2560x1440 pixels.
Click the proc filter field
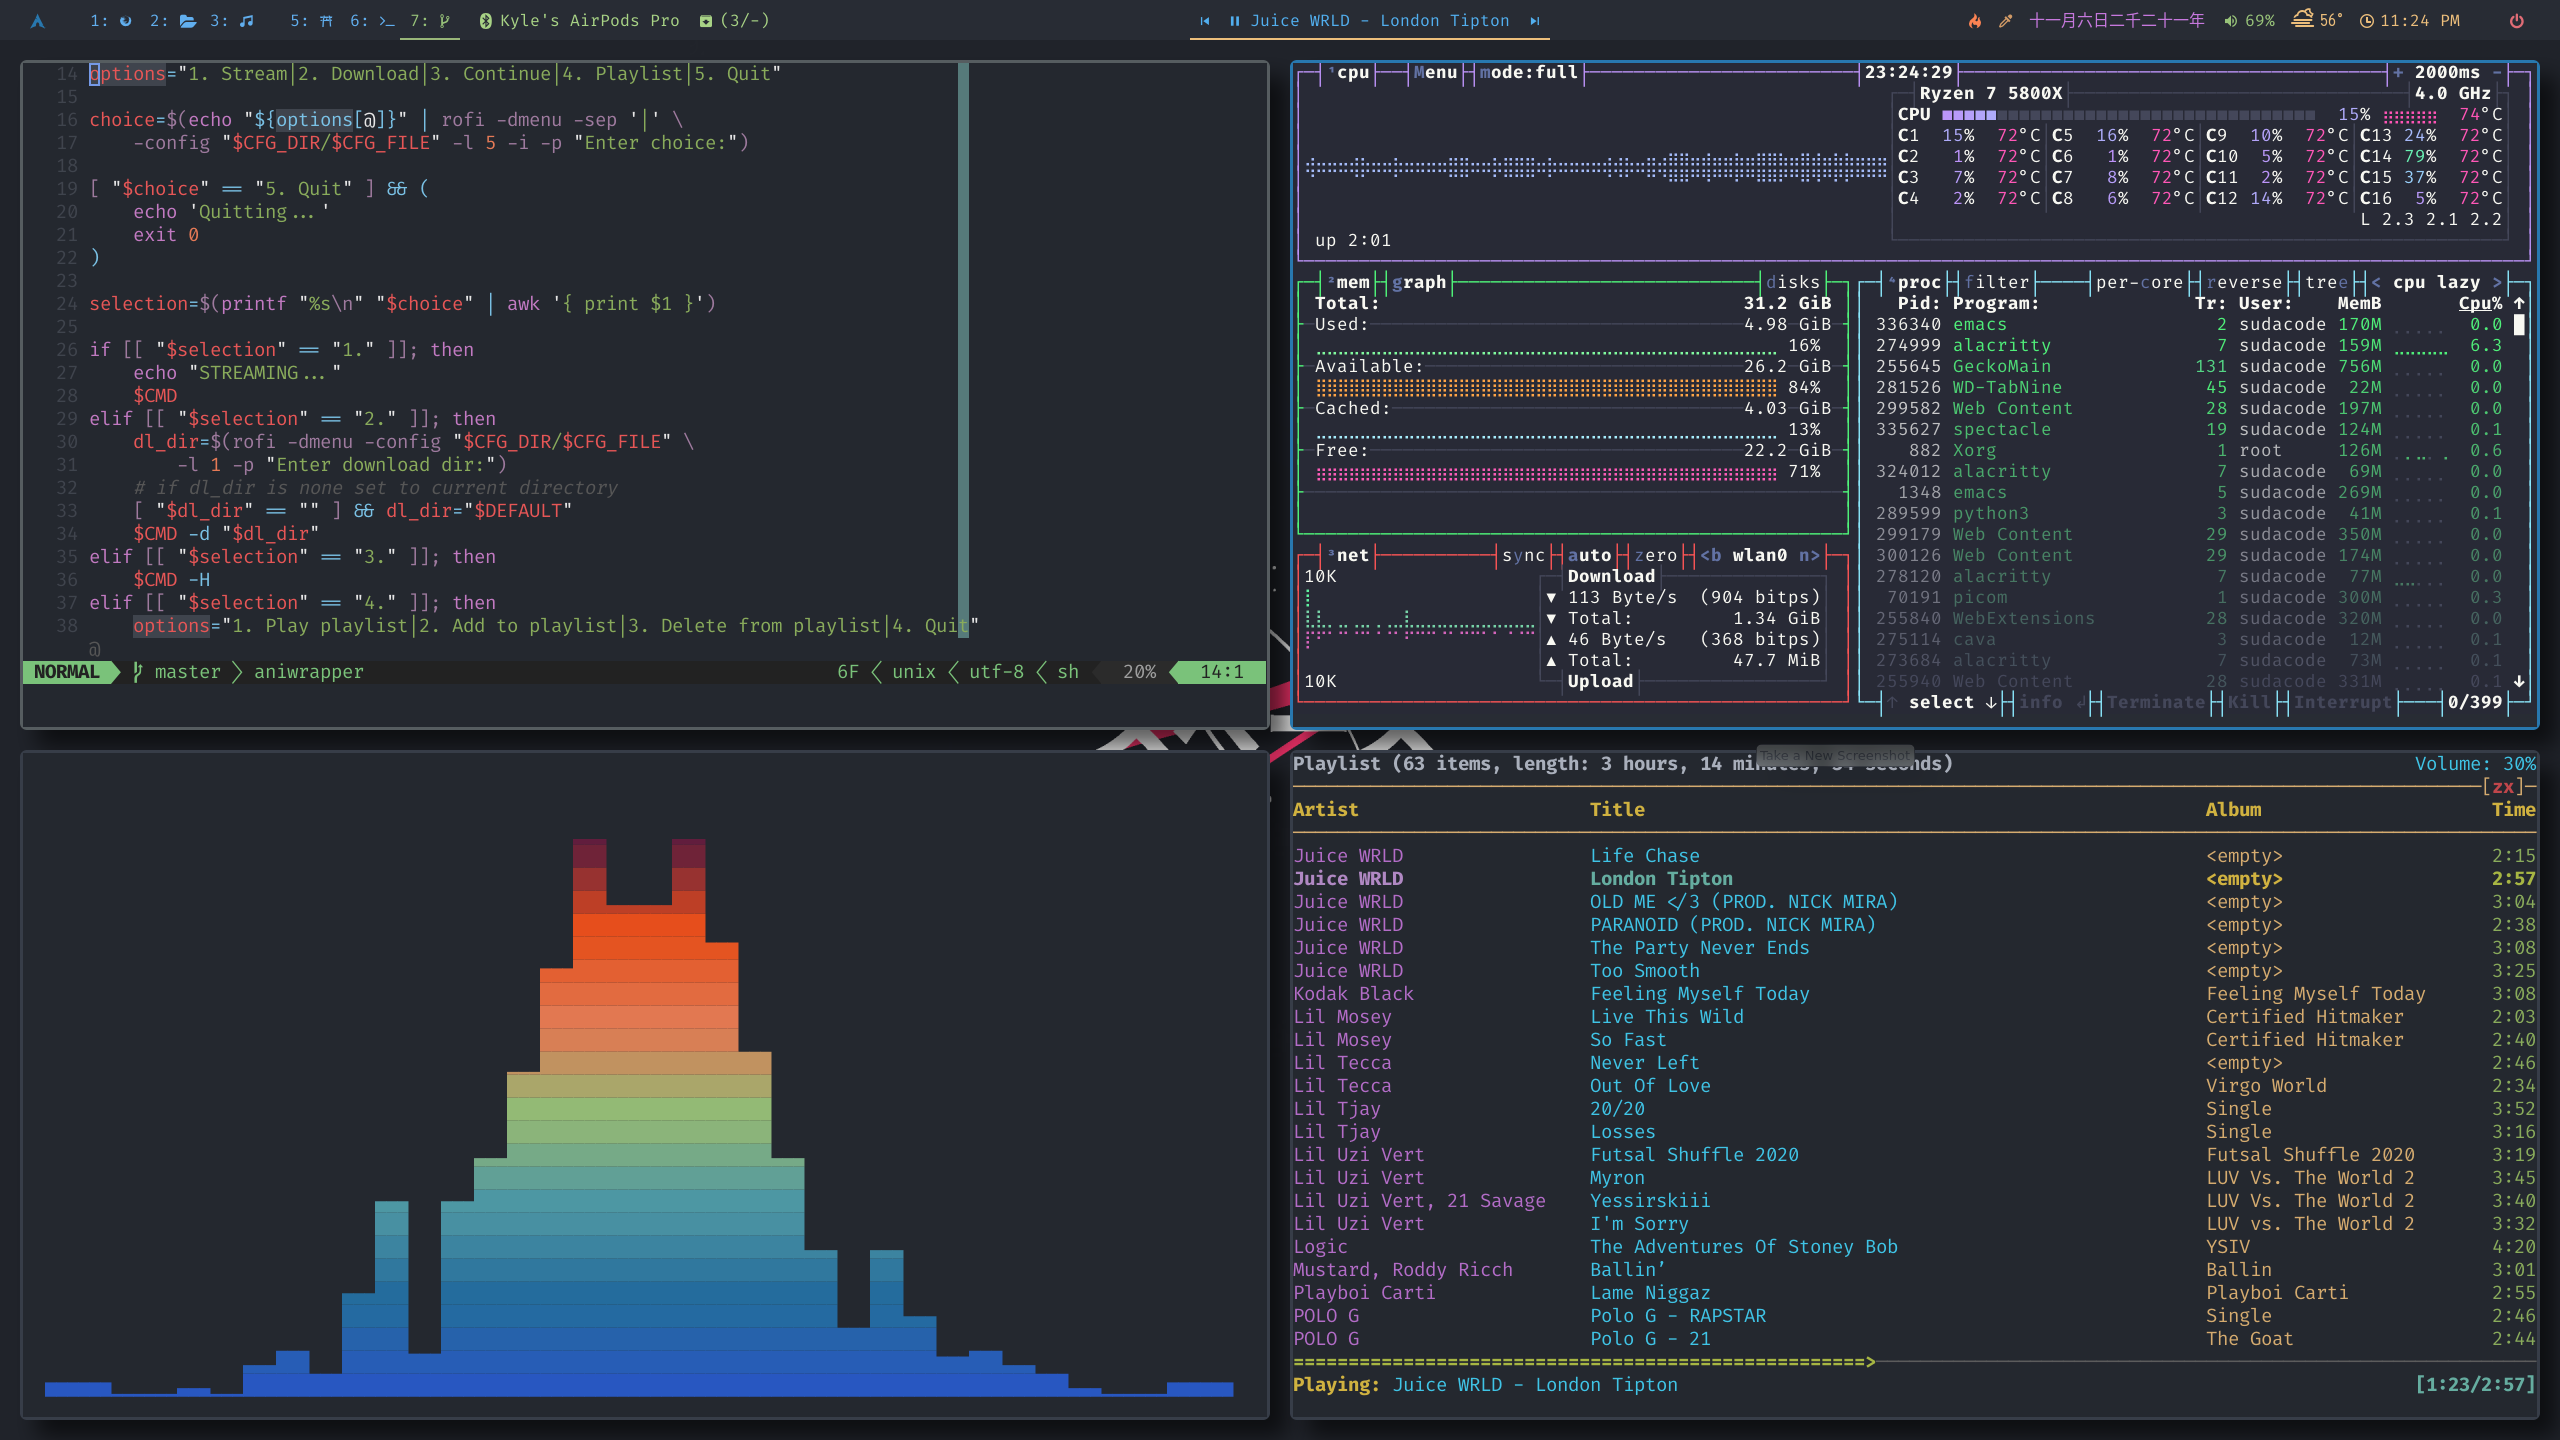1996,282
